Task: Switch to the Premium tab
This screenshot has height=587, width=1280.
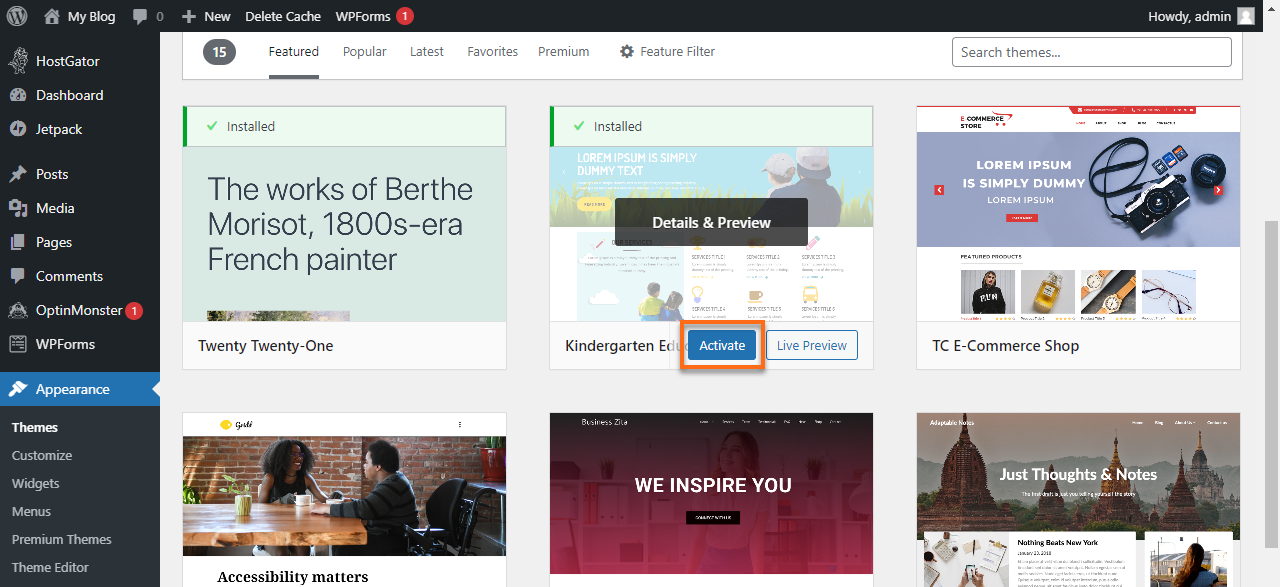Action: point(563,51)
